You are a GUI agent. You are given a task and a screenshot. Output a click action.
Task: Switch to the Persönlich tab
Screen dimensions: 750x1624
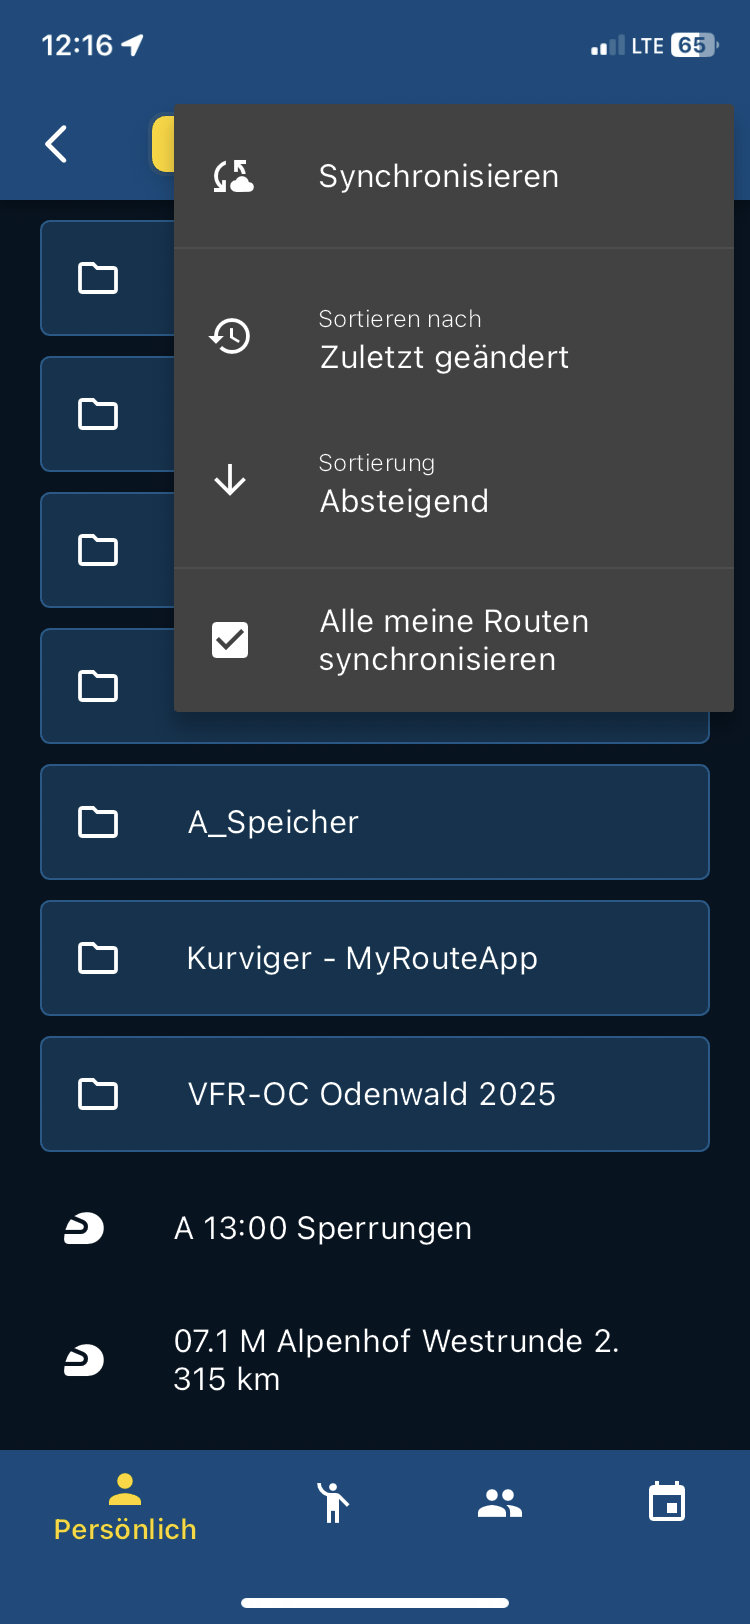[125, 1508]
